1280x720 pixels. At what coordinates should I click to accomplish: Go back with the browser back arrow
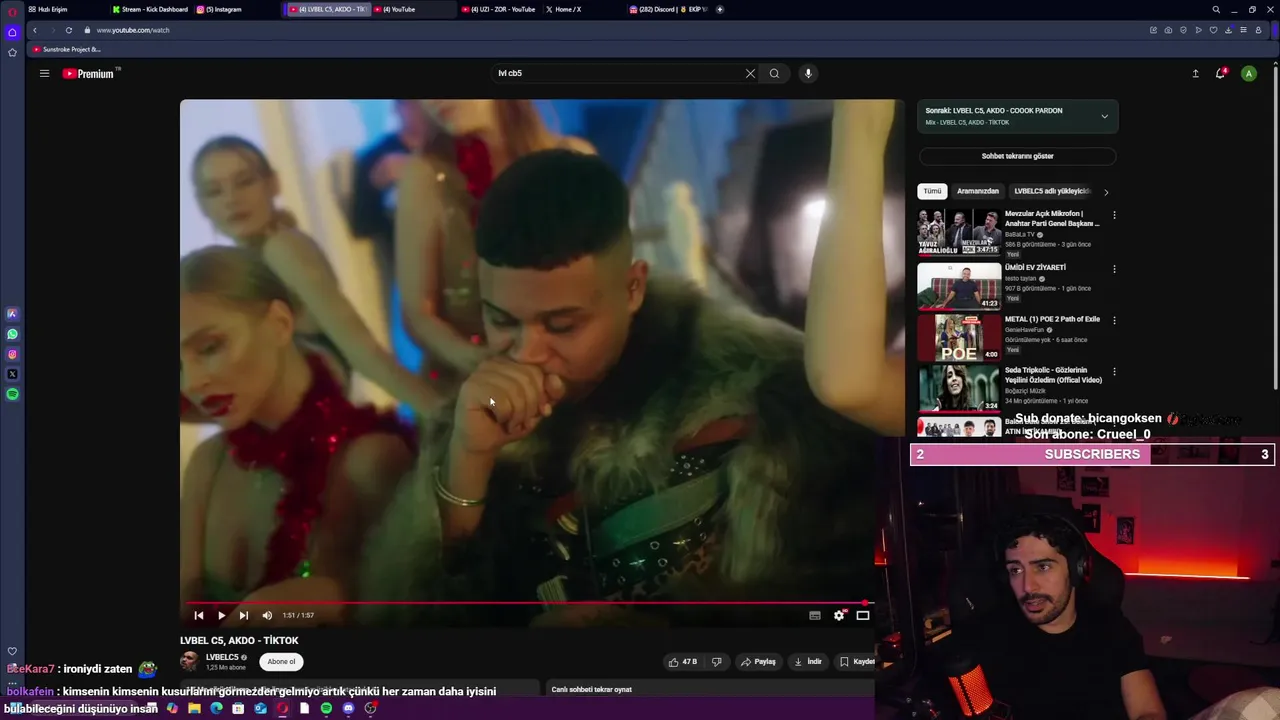[34, 30]
